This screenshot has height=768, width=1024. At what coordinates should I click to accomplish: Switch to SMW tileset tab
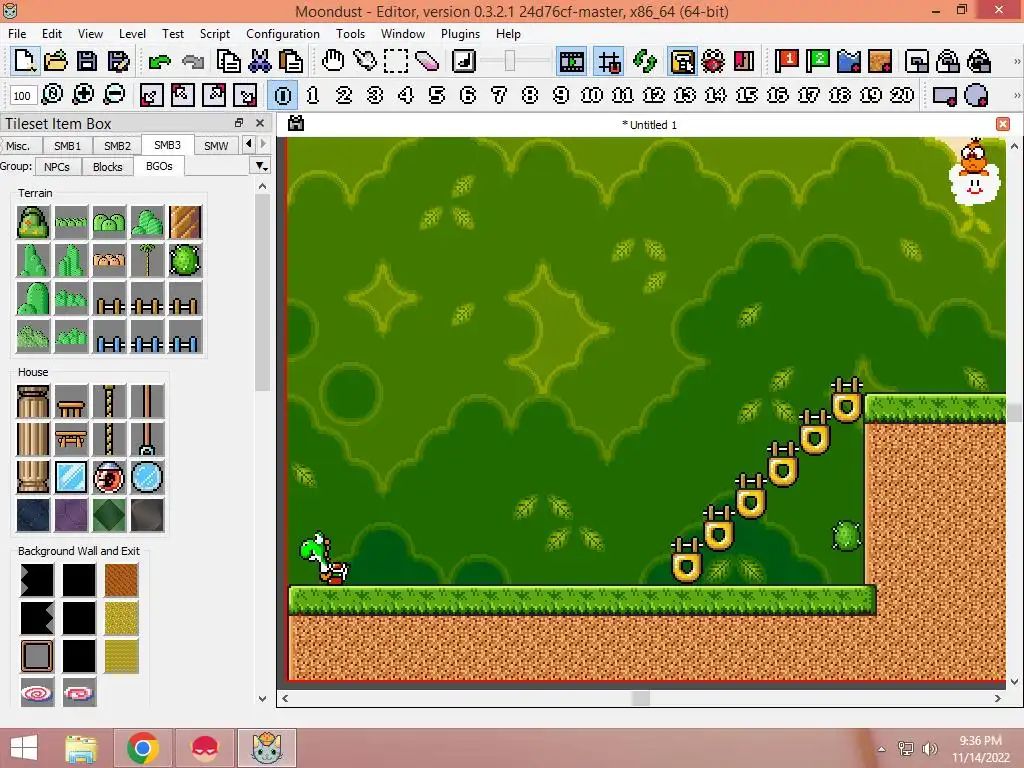click(216, 146)
